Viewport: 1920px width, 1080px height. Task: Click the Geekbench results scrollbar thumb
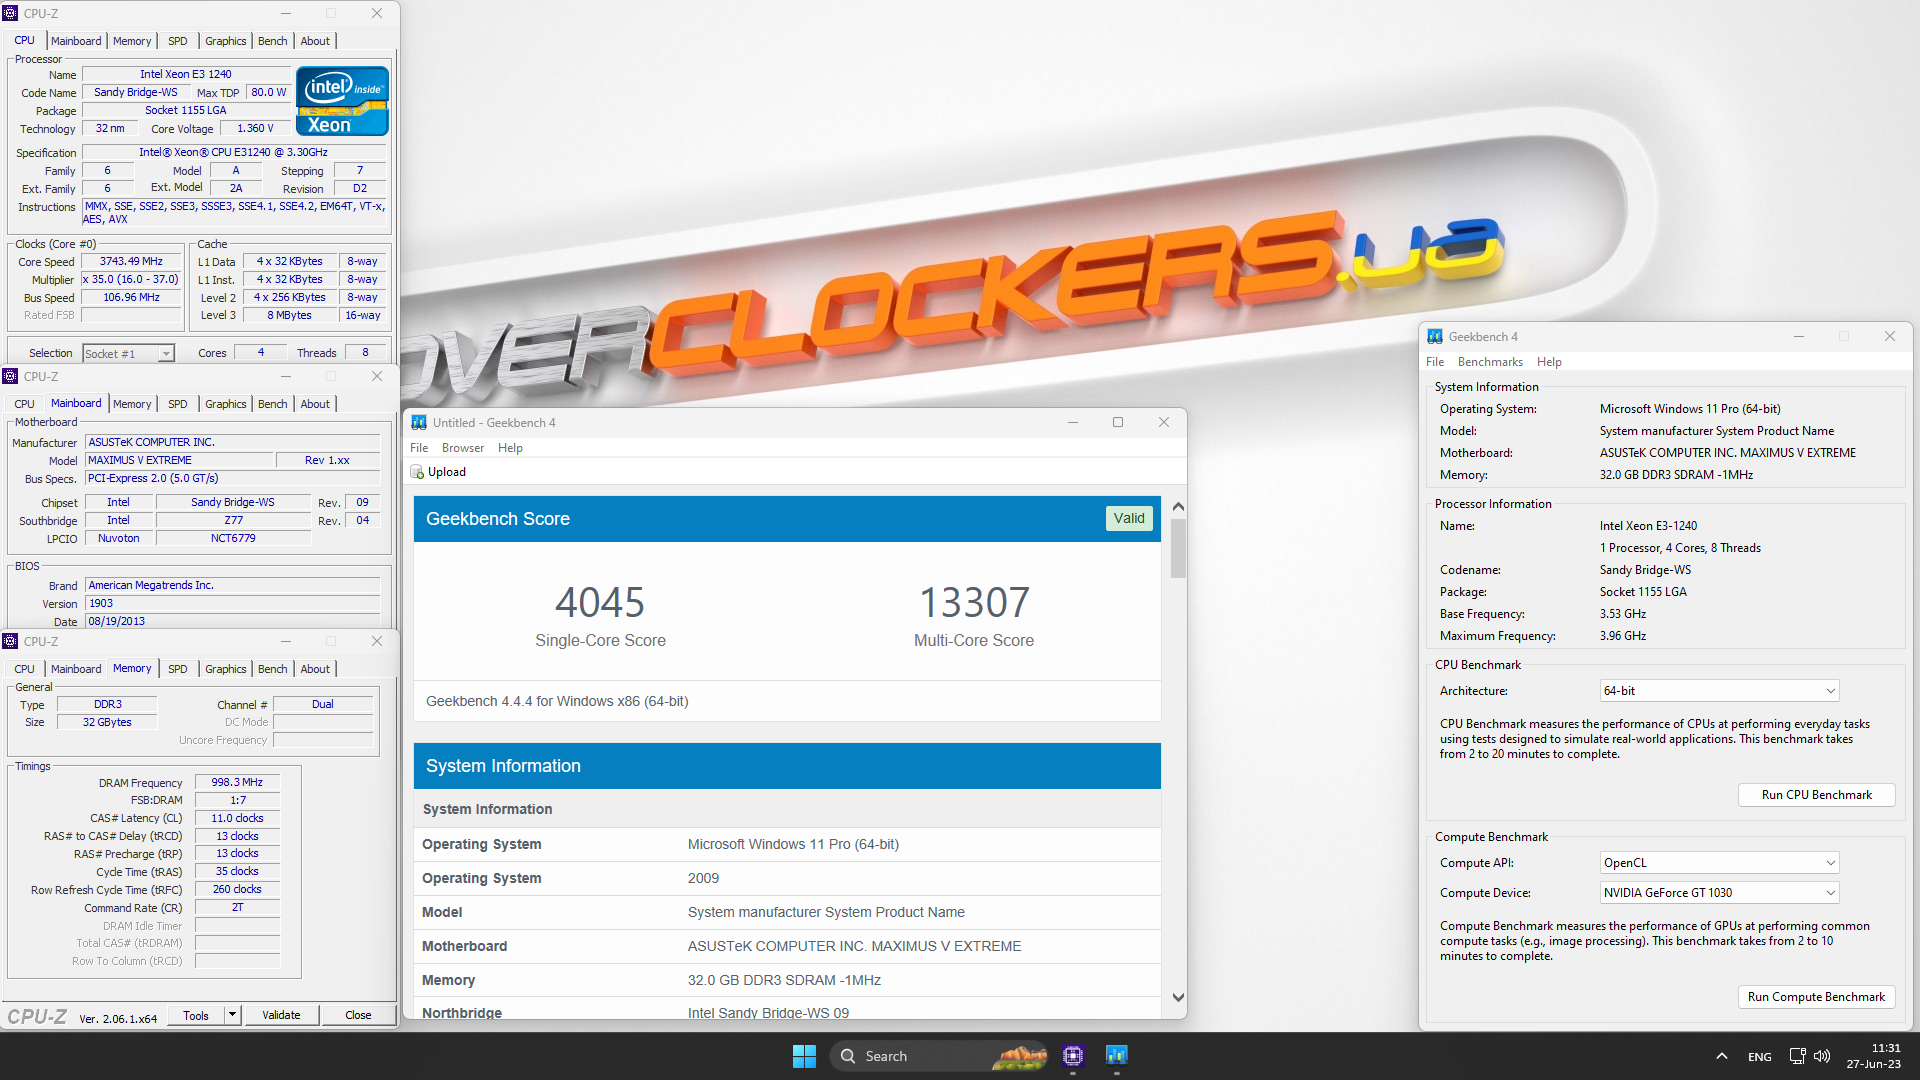click(1178, 548)
